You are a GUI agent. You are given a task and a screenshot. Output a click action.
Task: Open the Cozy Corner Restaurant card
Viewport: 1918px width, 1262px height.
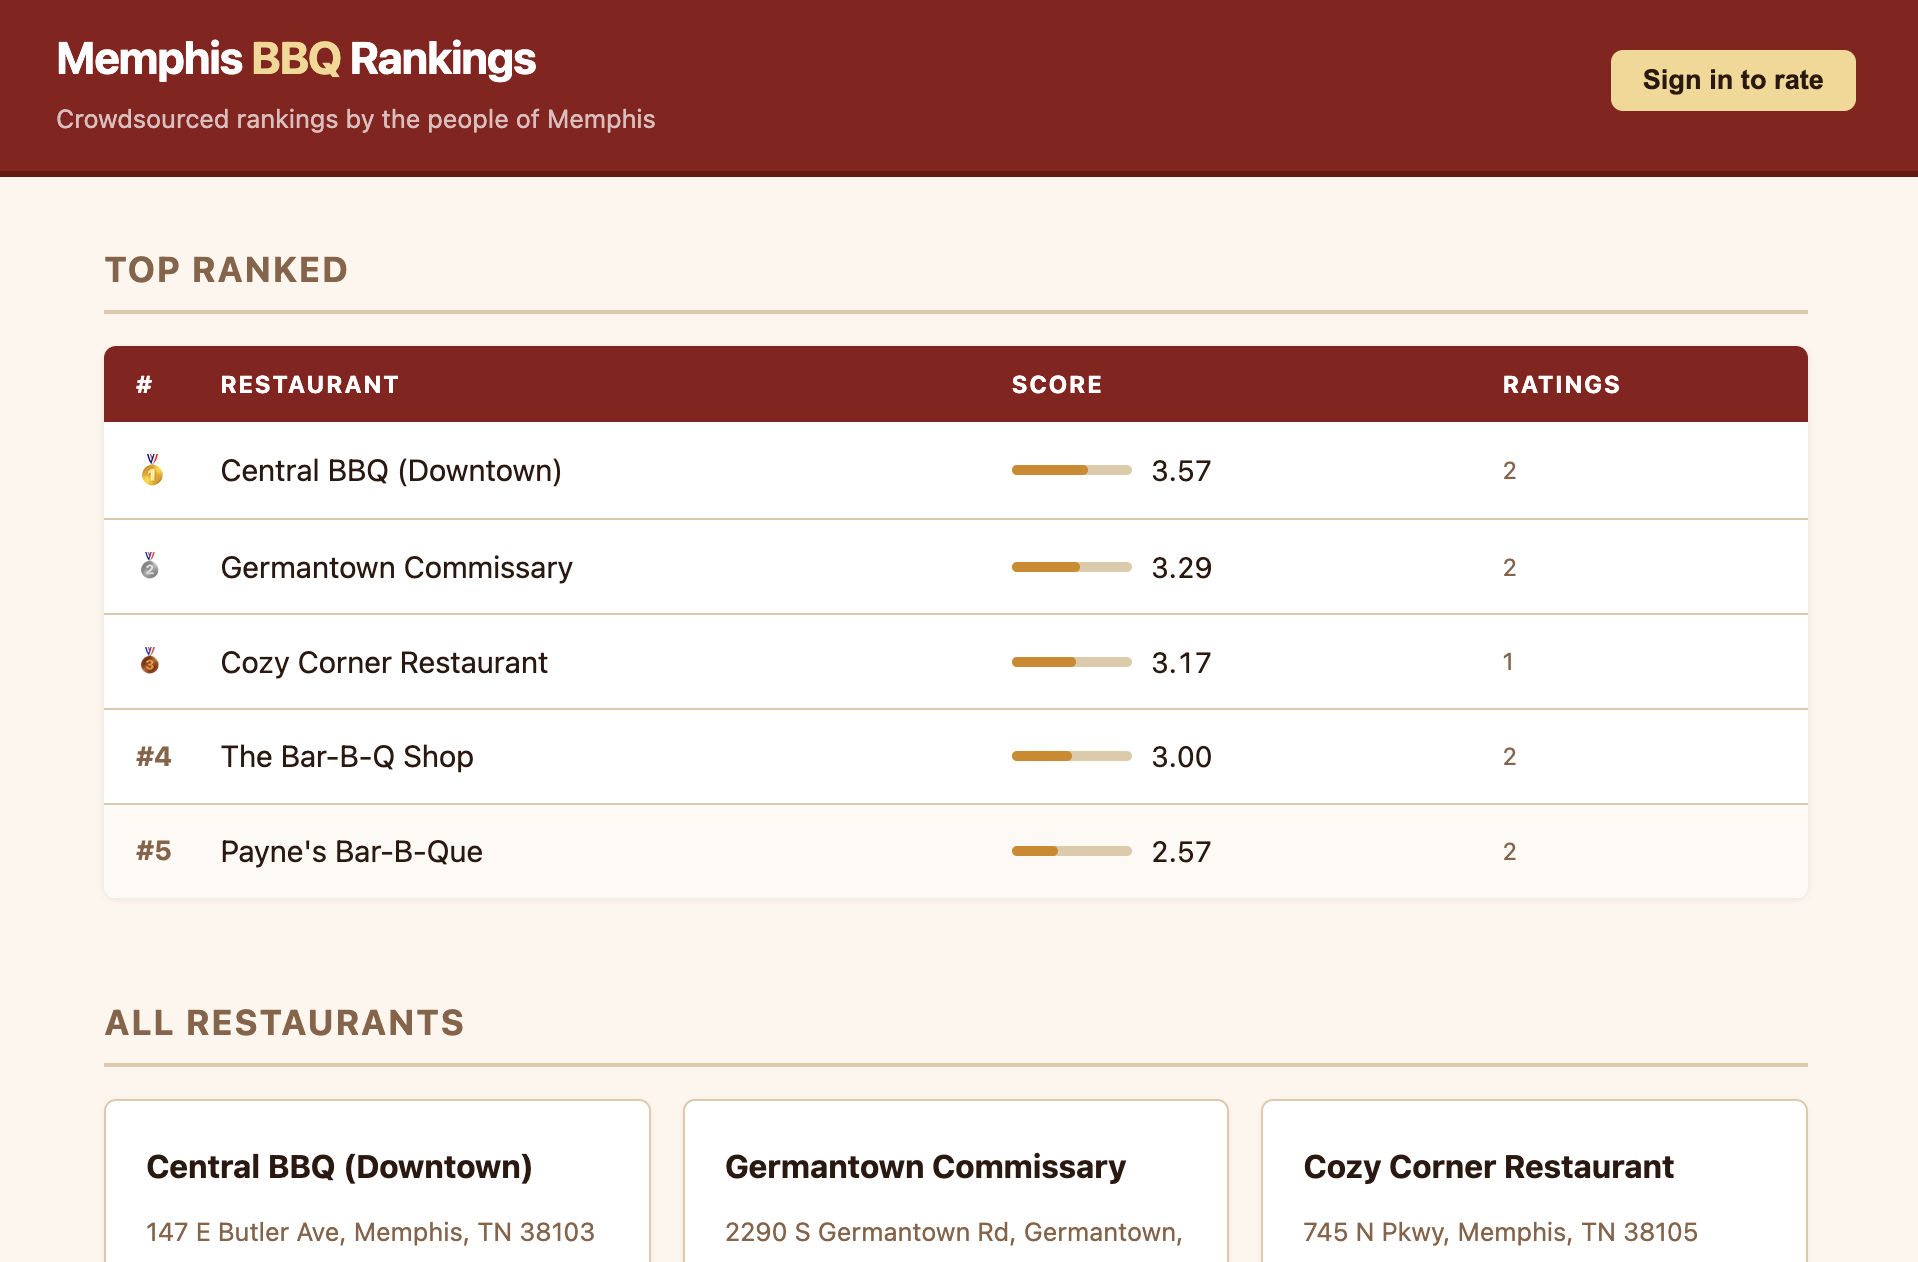[1534, 1181]
